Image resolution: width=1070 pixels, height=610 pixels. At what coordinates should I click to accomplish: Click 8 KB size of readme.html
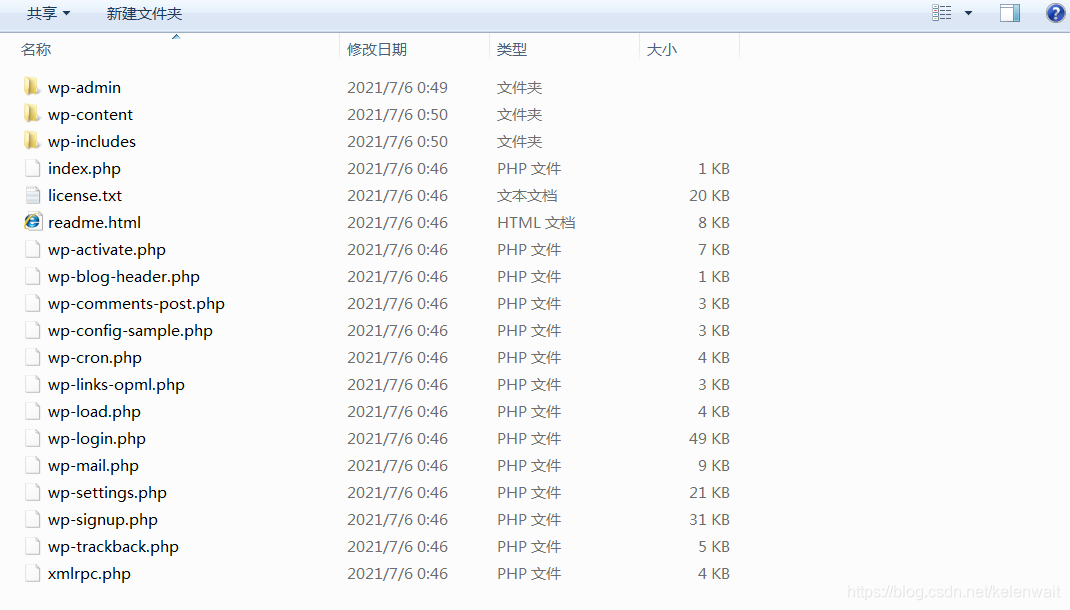point(714,223)
